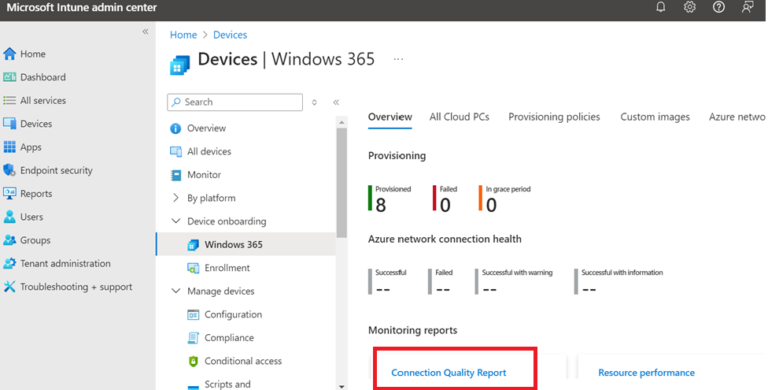Open the notifications bell icon
The image size is (768, 390).
(661, 7)
